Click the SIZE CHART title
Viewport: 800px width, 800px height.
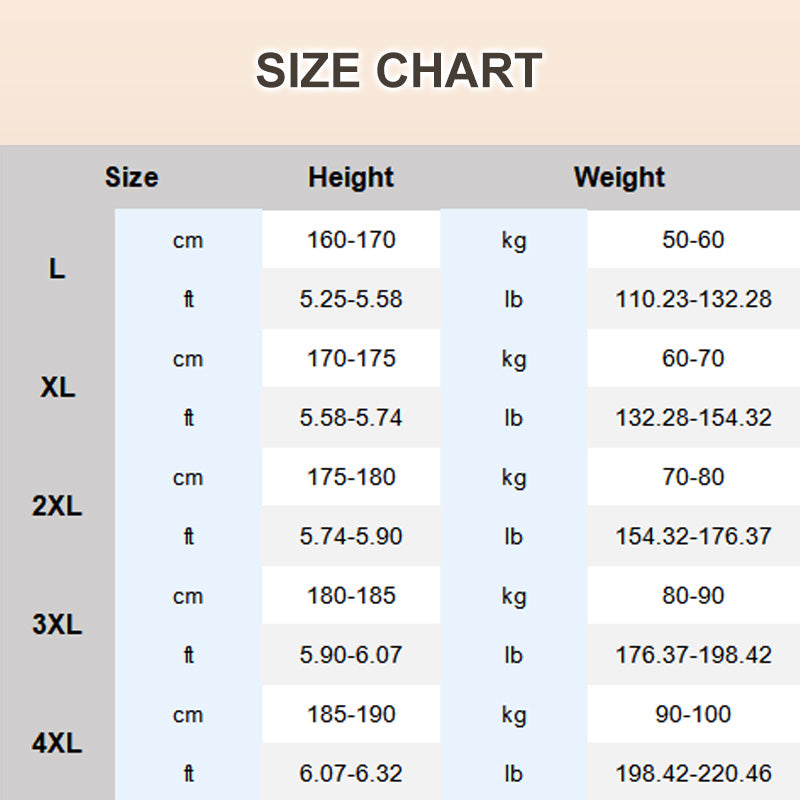pos(399,71)
